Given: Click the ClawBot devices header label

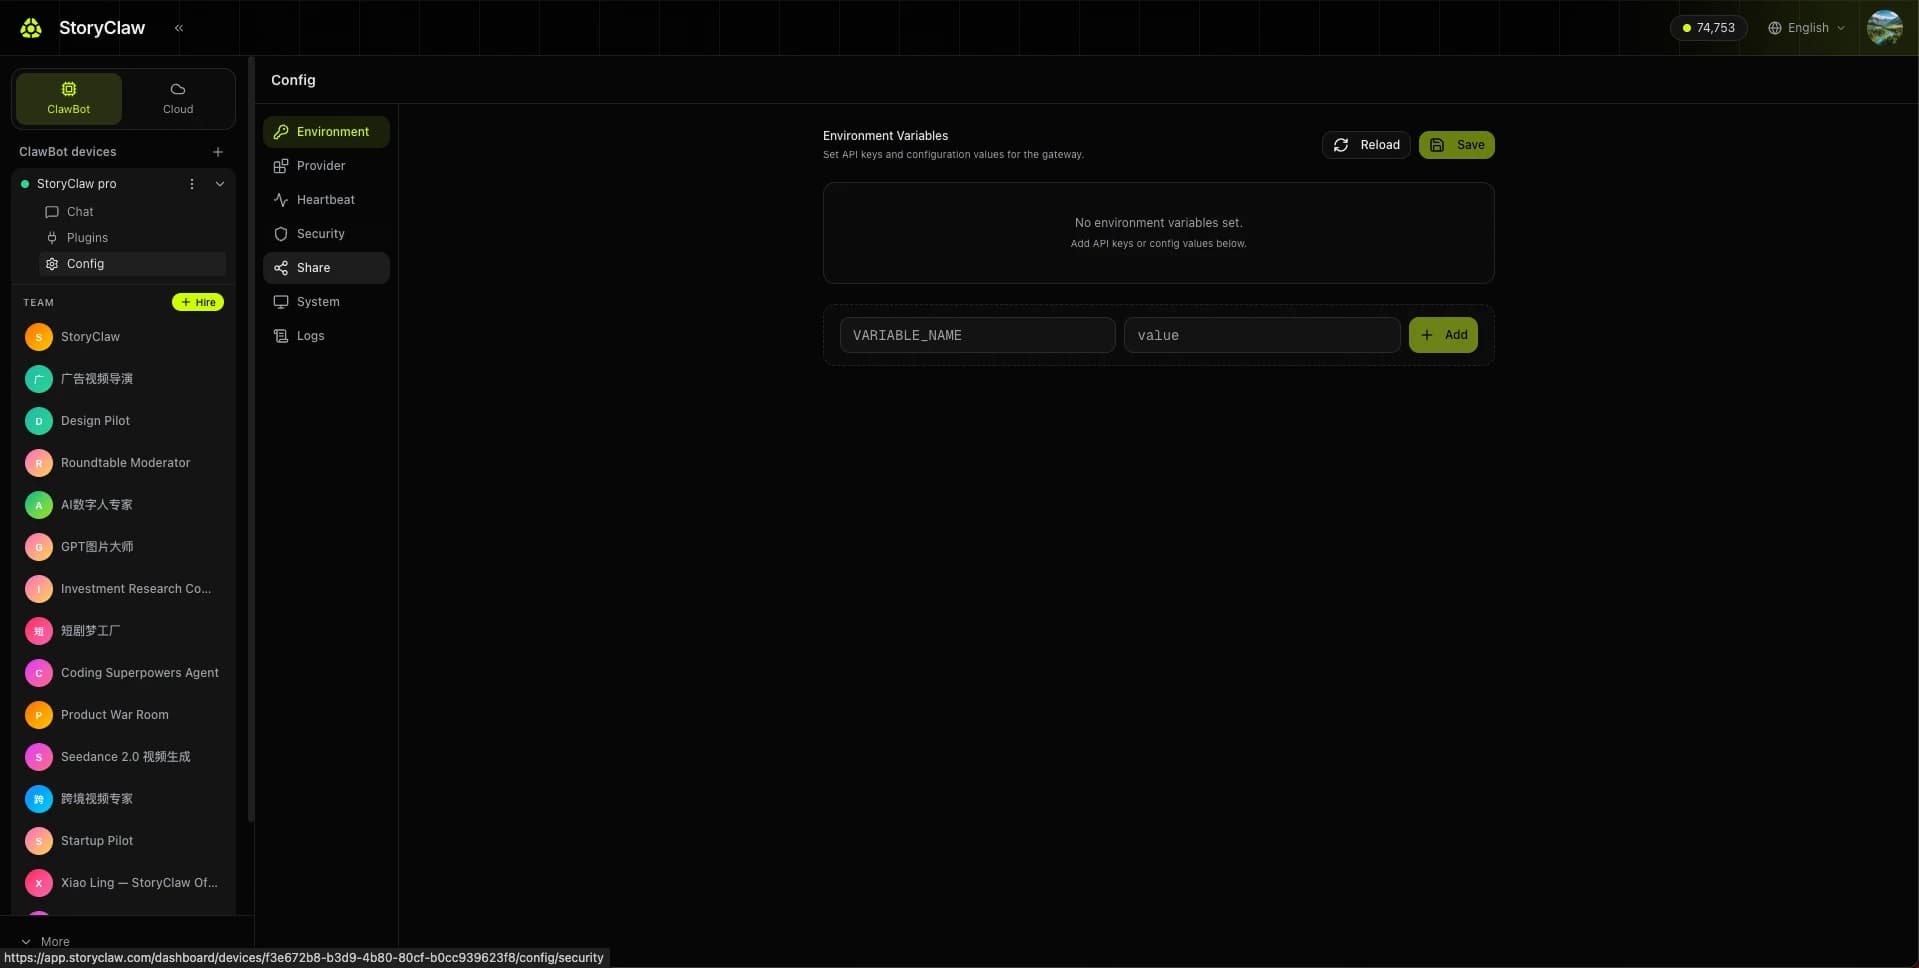Looking at the screenshot, I should 68,152.
